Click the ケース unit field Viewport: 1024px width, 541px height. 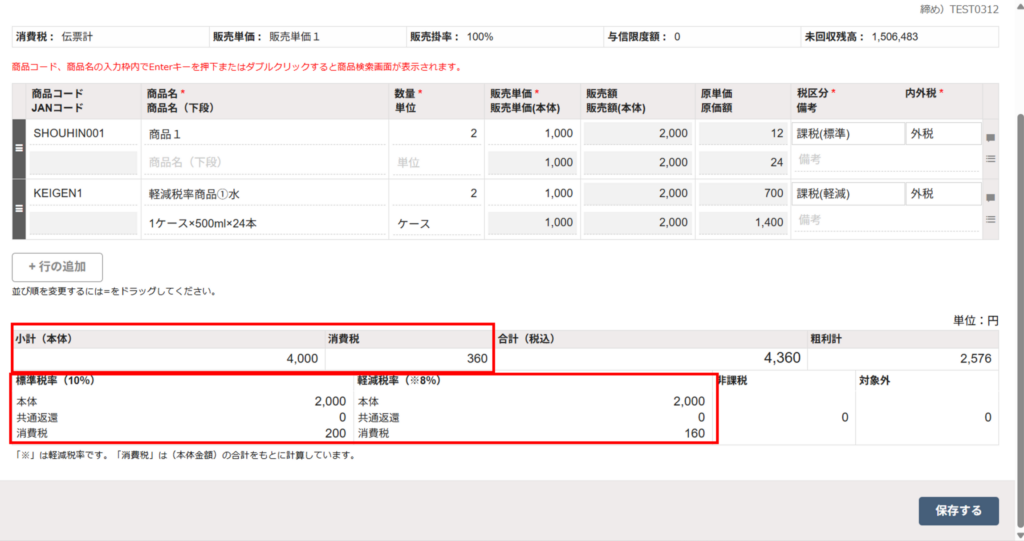(x=435, y=224)
